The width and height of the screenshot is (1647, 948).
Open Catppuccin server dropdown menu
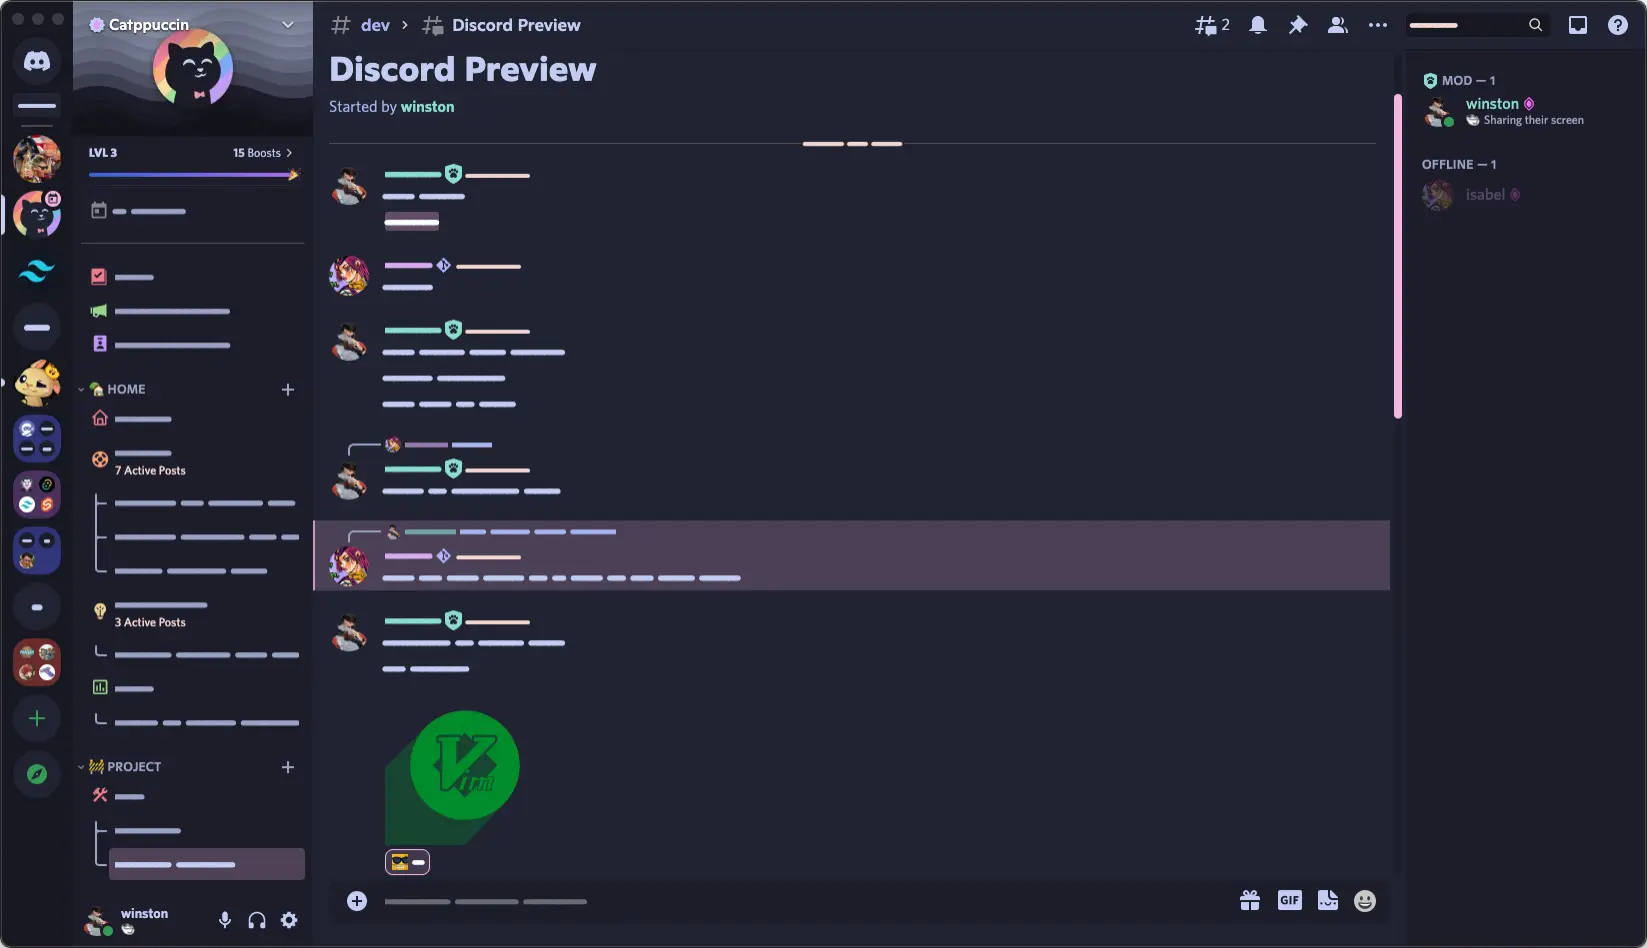pyautogui.click(x=288, y=25)
